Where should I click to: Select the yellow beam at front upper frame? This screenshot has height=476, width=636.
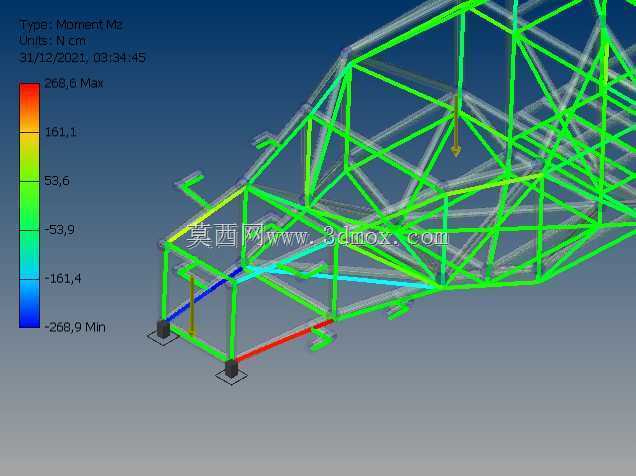point(205,214)
